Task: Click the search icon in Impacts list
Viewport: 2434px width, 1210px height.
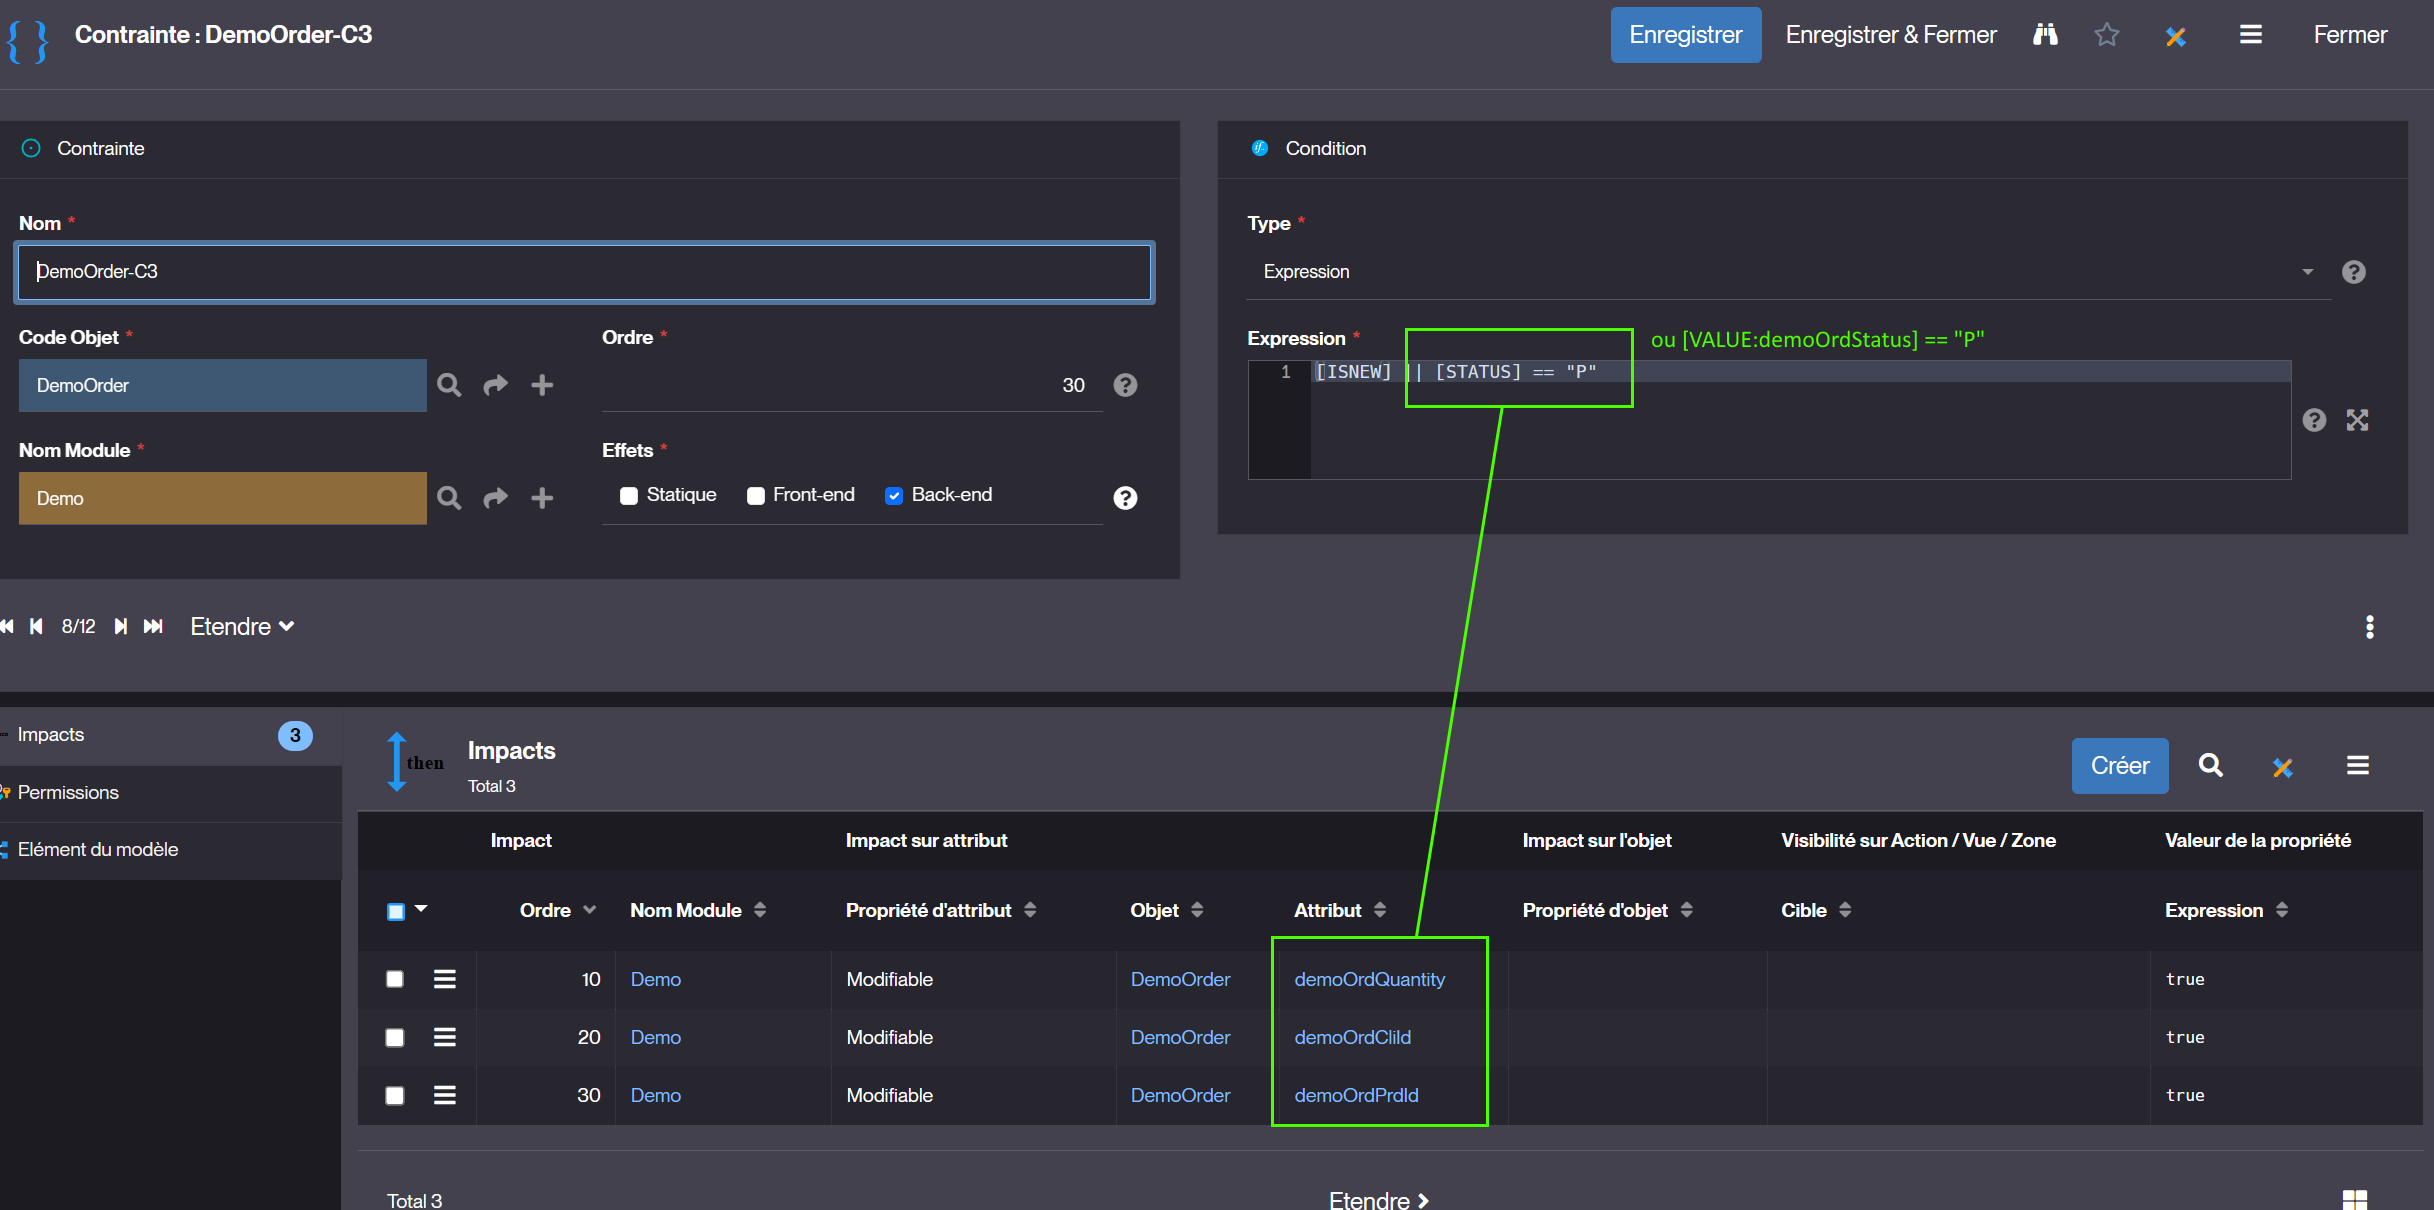Action: (x=2210, y=766)
